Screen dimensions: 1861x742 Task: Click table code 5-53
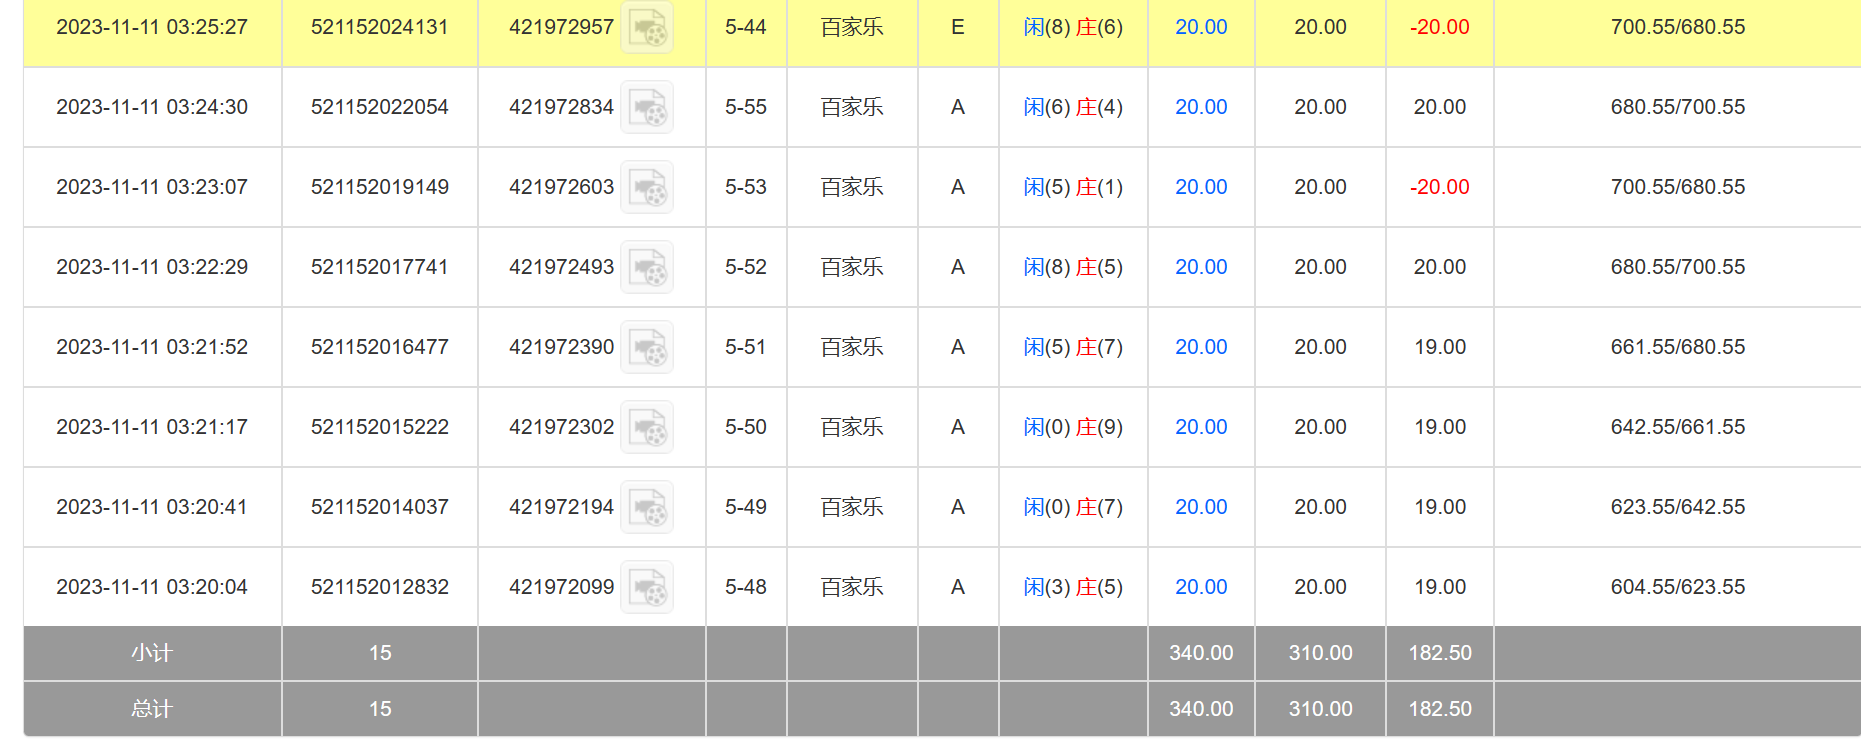click(746, 187)
